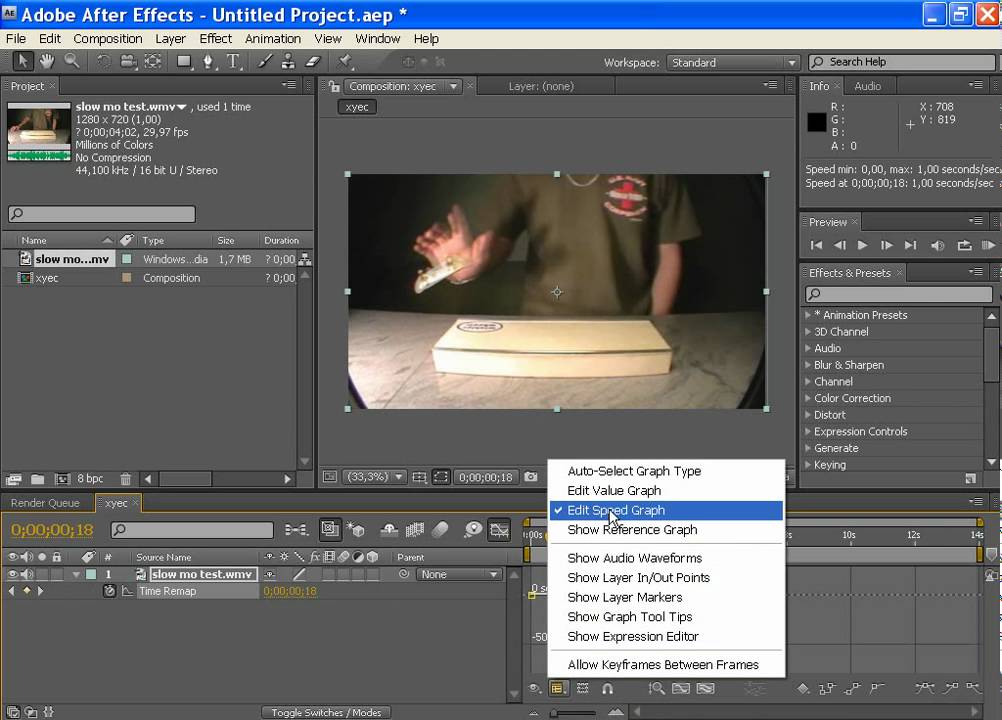This screenshot has height=720, width=1002.
Task: Click the Time Remap stopwatch icon
Action: click(109, 591)
